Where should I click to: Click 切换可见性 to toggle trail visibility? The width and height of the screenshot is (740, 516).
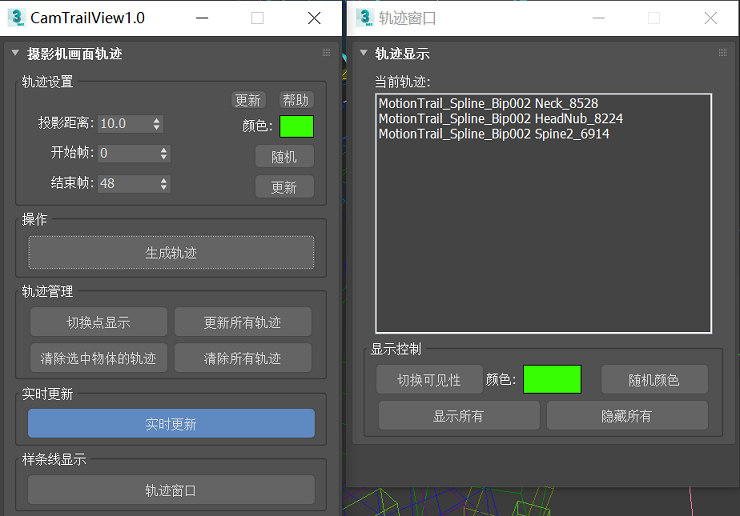tap(428, 380)
